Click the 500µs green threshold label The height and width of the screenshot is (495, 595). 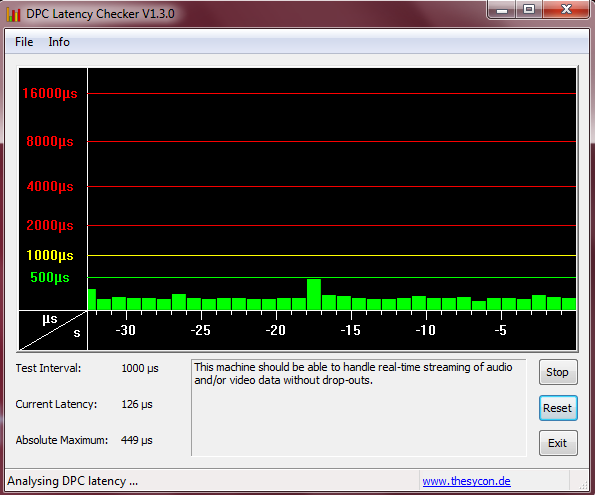click(x=50, y=277)
